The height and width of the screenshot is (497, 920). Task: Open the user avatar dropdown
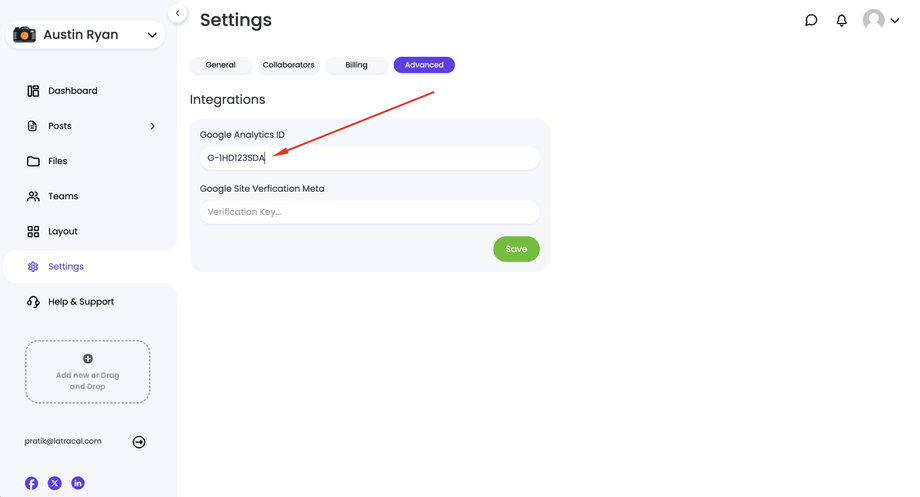coord(881,20)
